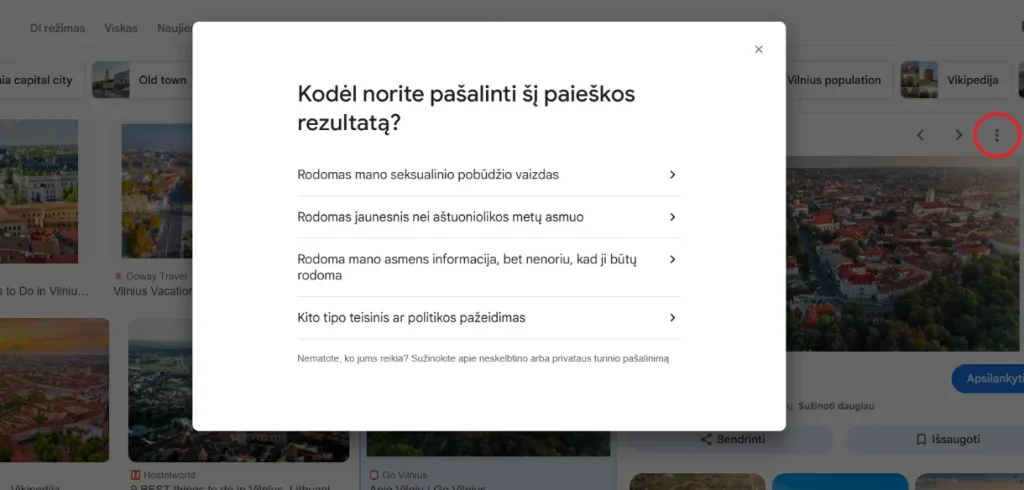This screenshot has height=490, width=1024.
Task: Select 'Kito tipo teisinis ar politikos pažeidimas'
Action: (488, 318)
